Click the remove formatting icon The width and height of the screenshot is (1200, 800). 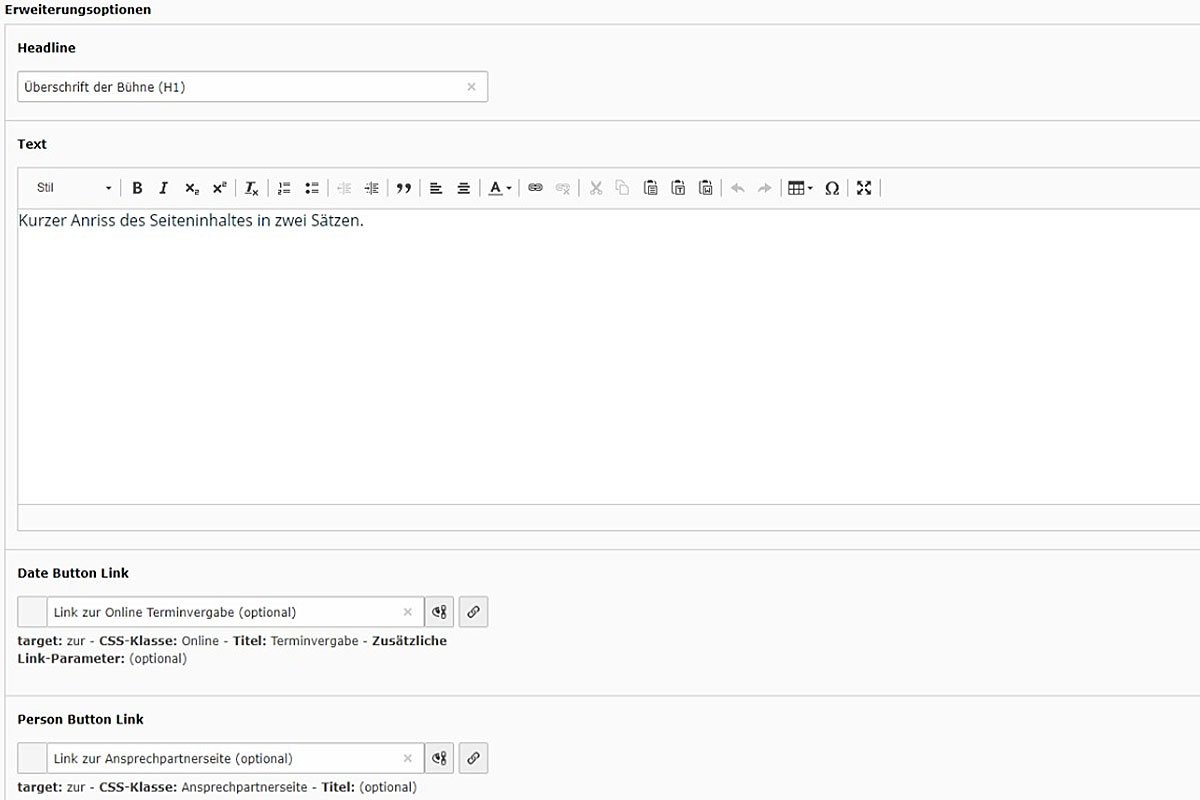252,188
